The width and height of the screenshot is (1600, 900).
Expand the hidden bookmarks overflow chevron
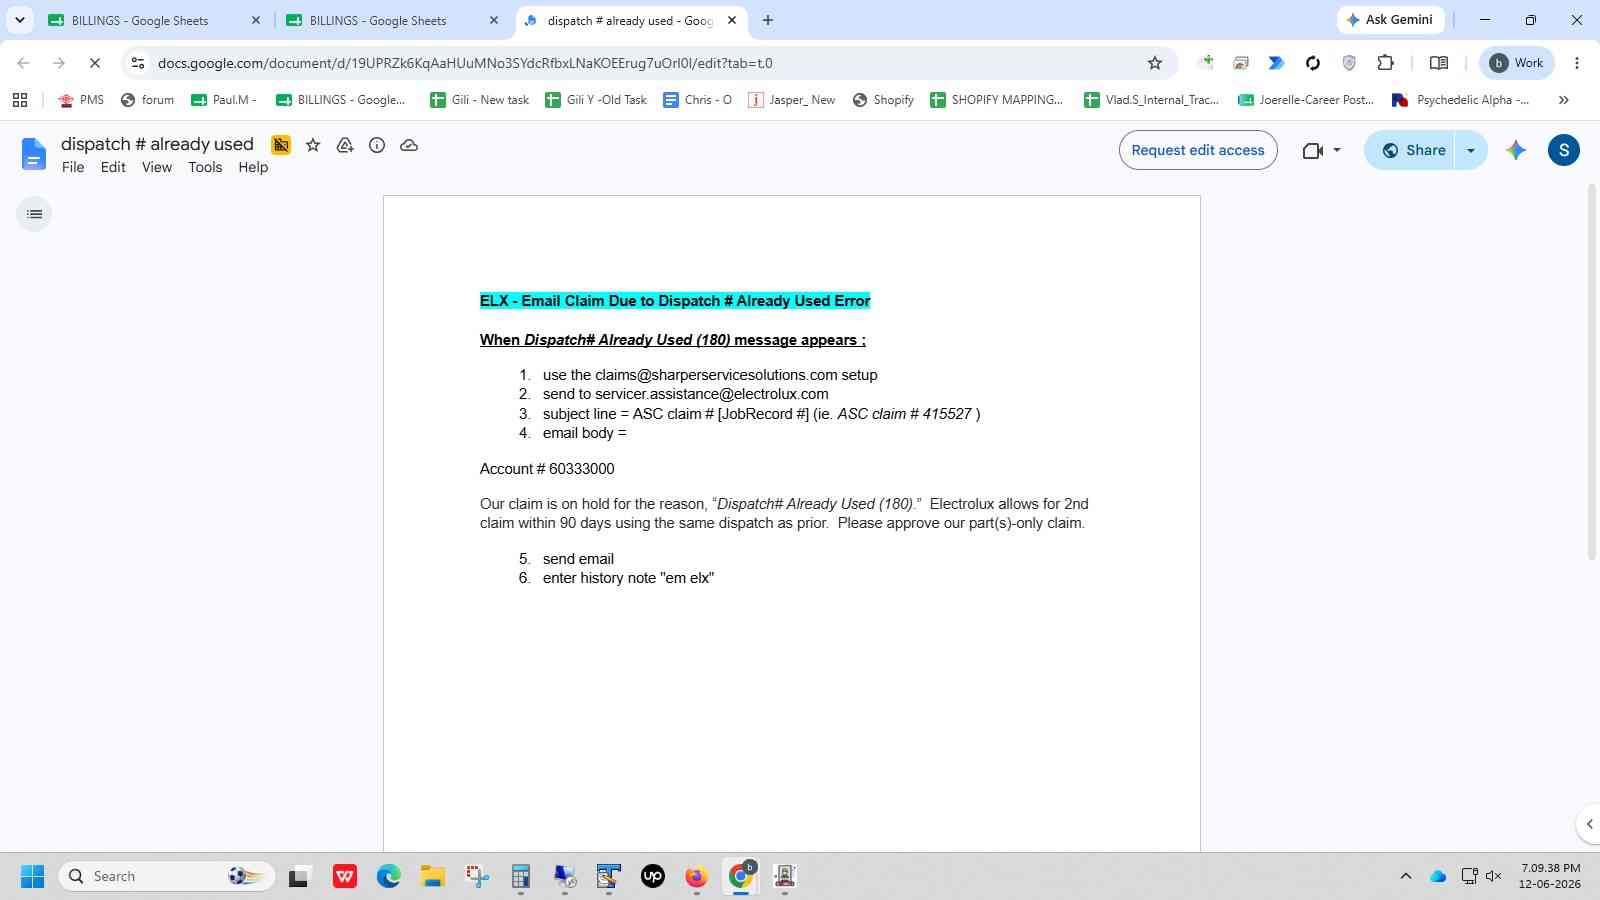tap(1564, 100)
